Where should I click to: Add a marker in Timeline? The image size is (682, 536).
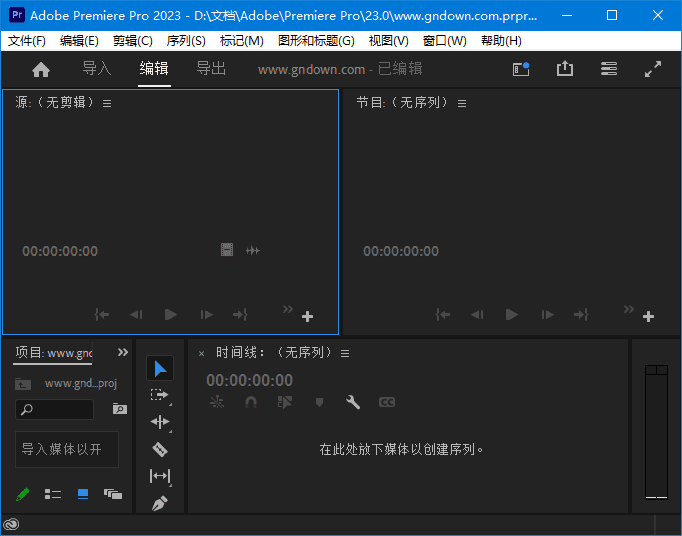coord(319,402)
